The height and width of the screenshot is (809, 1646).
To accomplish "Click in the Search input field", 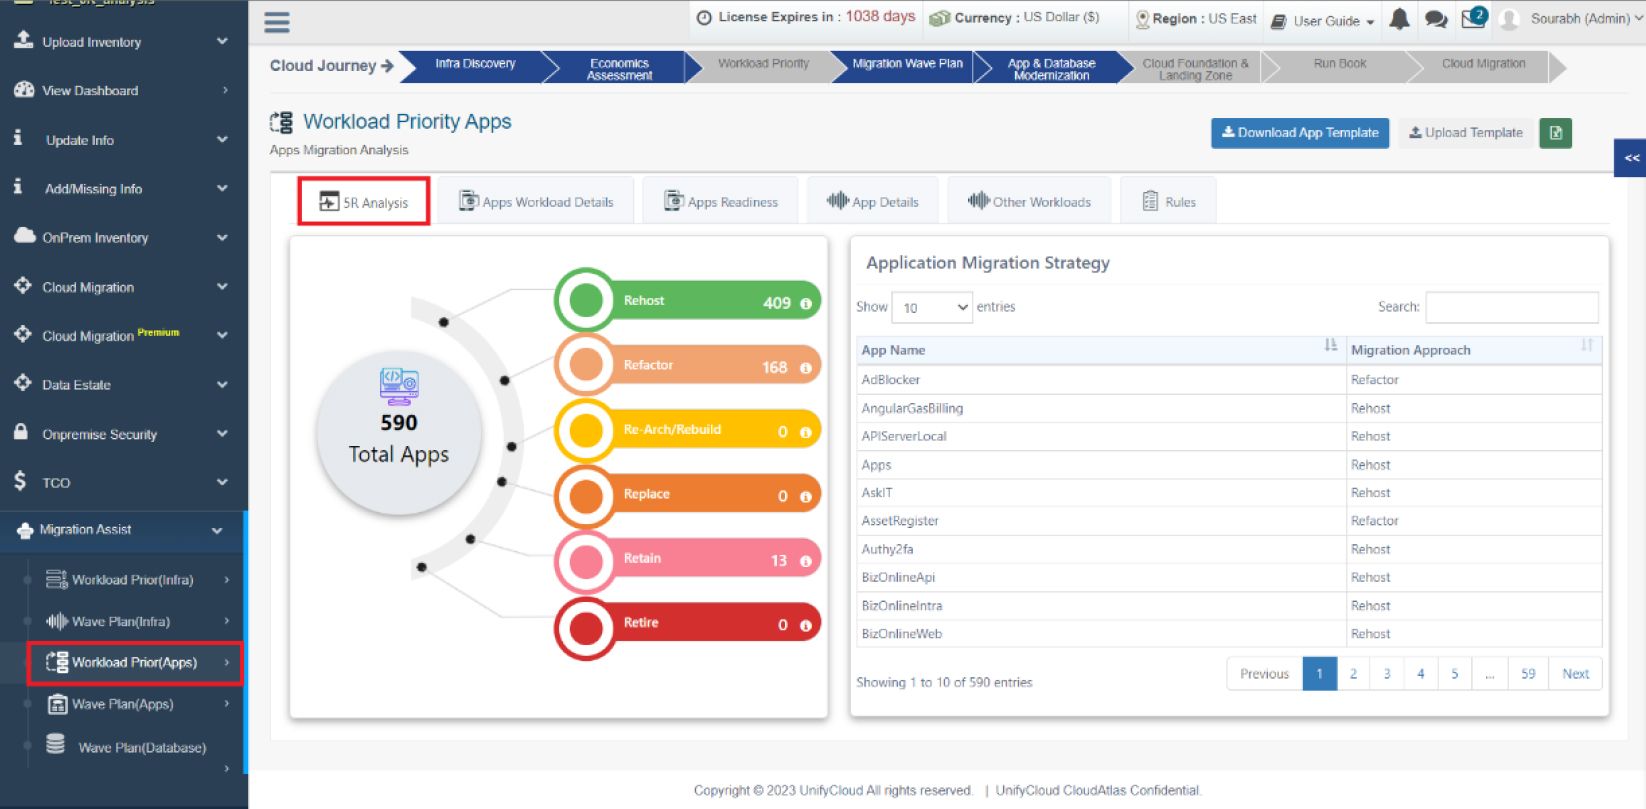I will tap(1511, 307).
